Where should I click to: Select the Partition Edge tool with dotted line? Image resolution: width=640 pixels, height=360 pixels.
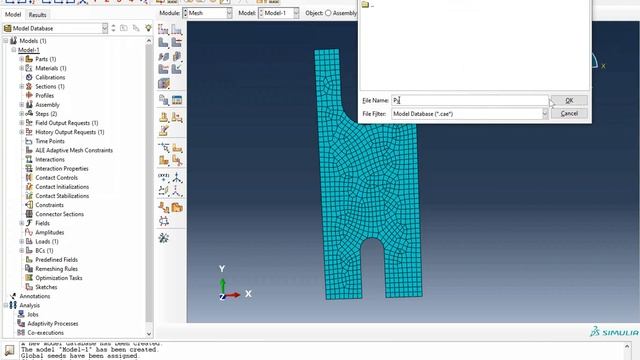pyautogui.click(x=164, y=148)
